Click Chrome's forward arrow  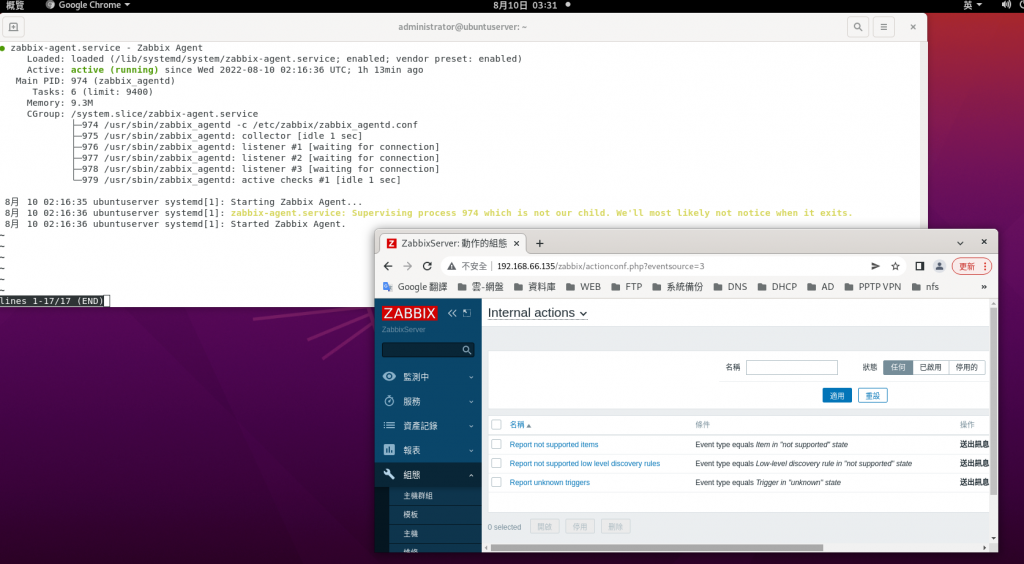tap(408, 266)
